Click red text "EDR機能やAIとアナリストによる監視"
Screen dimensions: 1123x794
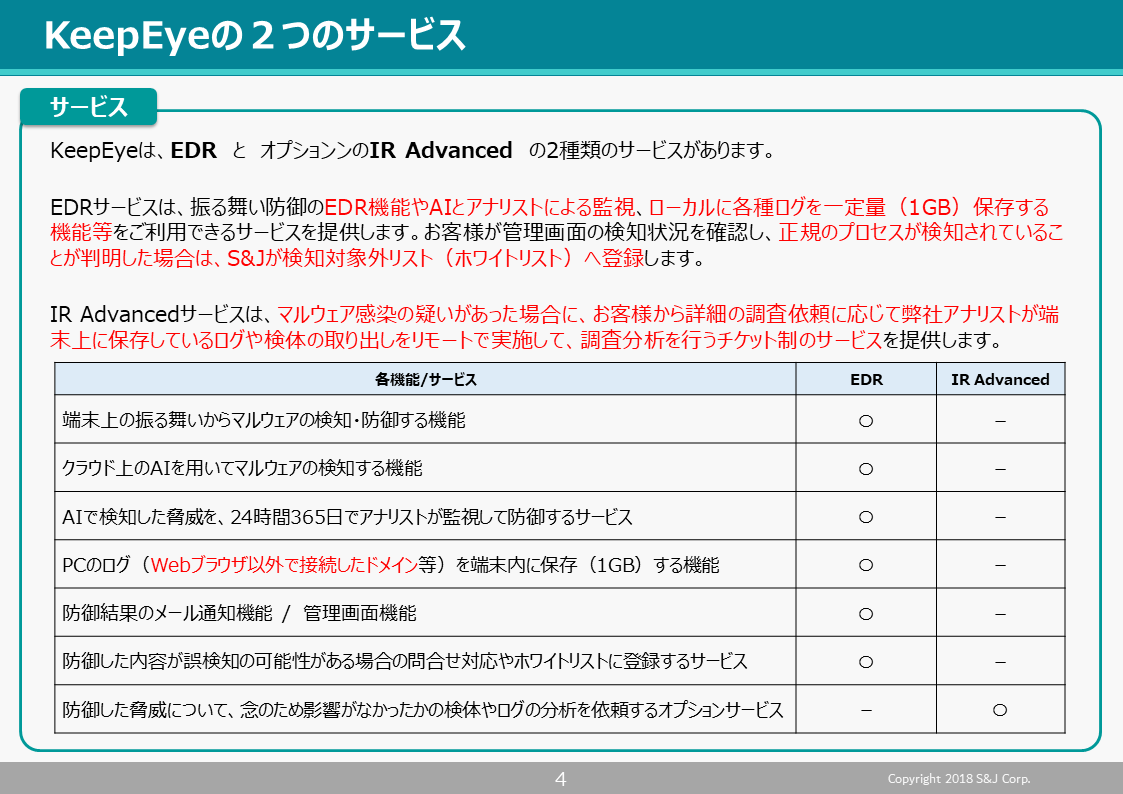[480, 208]
